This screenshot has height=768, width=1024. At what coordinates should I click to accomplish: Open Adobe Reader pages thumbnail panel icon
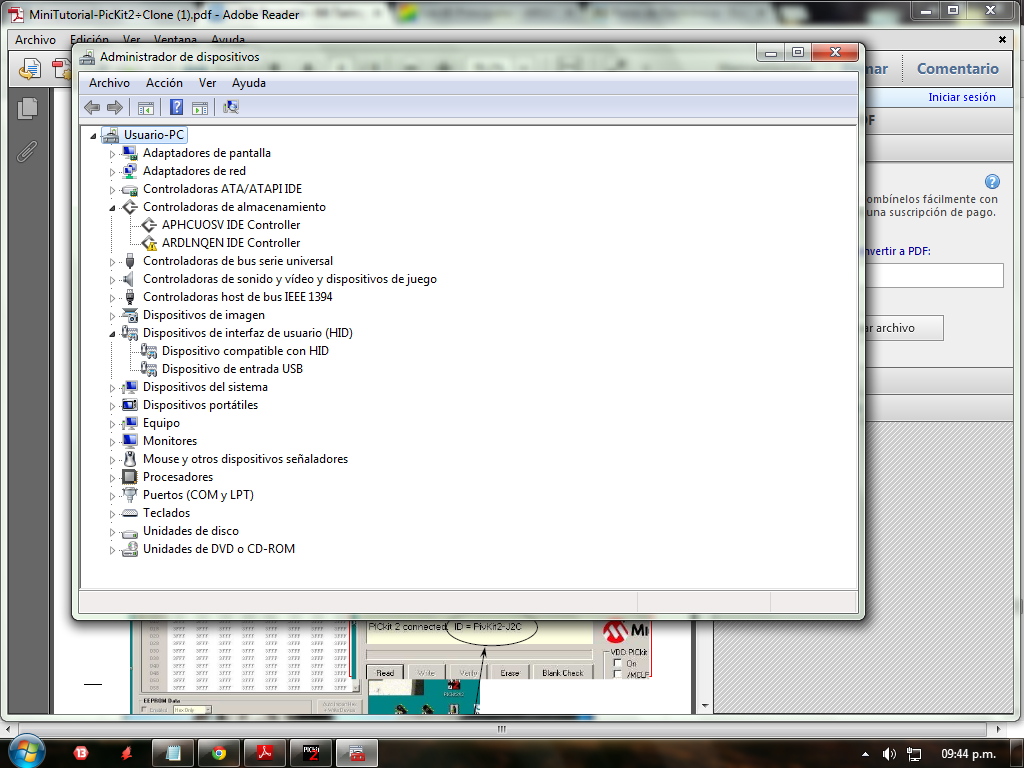[x=27, y=108]
